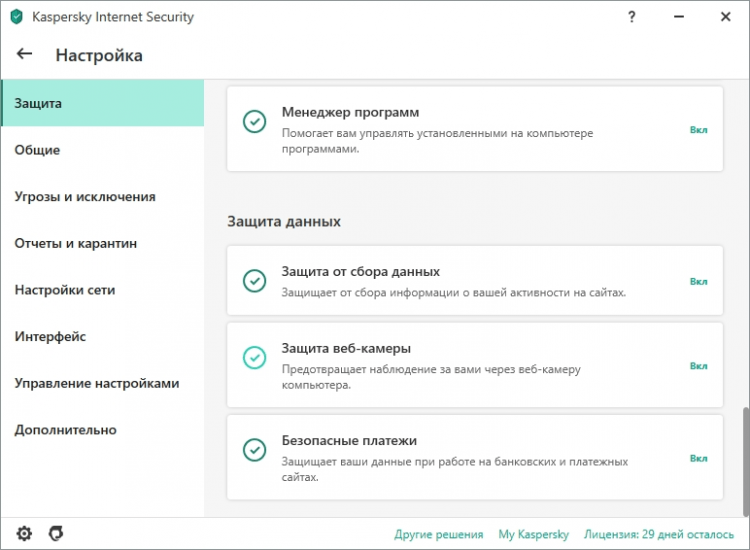
Task: Click the support agent icon in footer
Action: pos(56,534)
